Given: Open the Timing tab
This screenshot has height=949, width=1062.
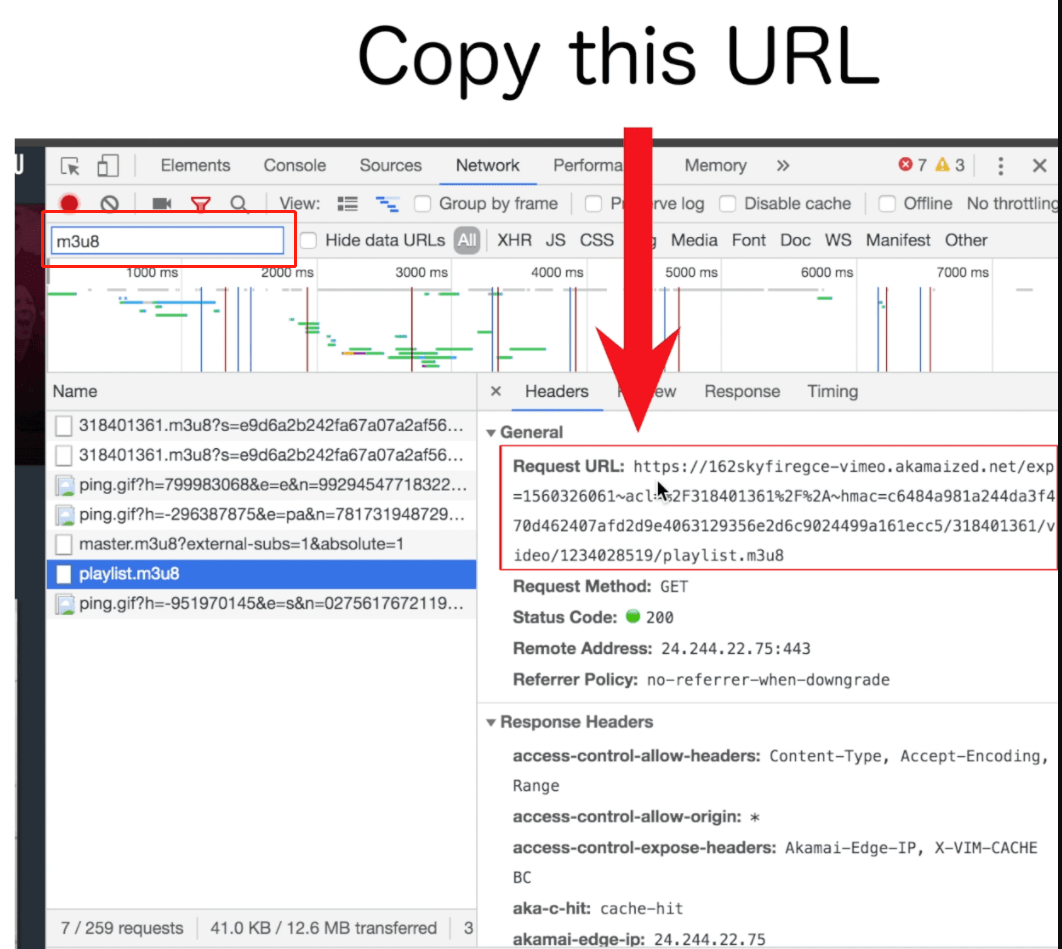Looking at the screenshot, I should [832, 391].
